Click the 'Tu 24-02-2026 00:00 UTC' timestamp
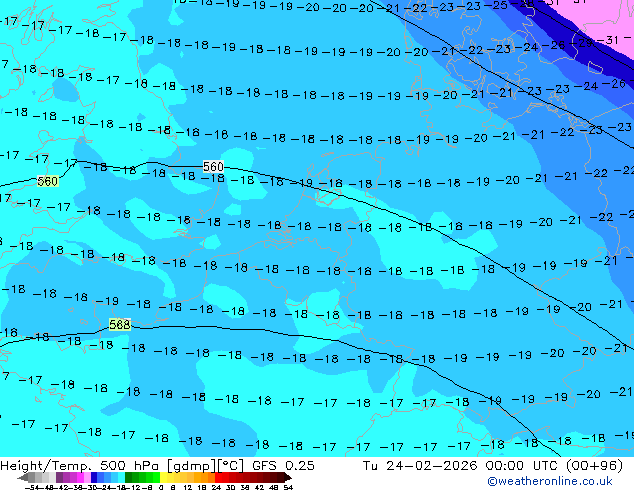 pyautogui.click(x=459, y=466)
